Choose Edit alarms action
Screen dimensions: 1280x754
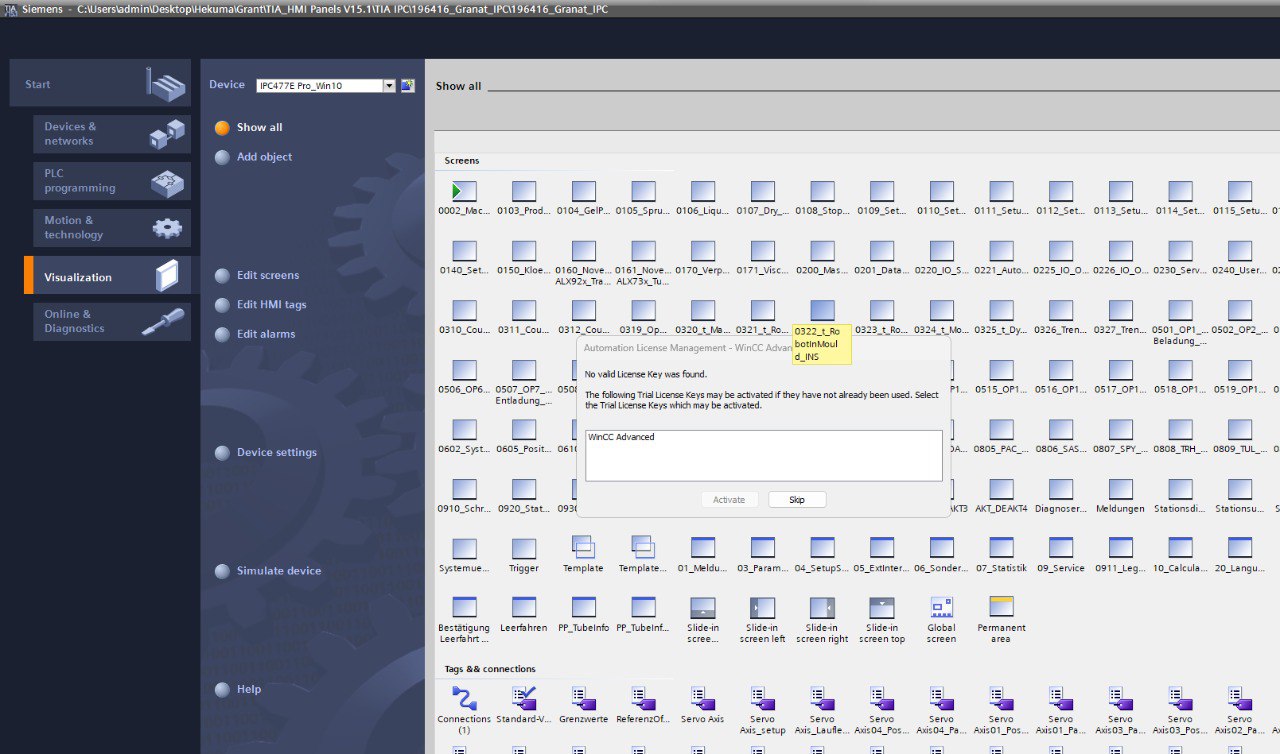click(x=266, y=334)
